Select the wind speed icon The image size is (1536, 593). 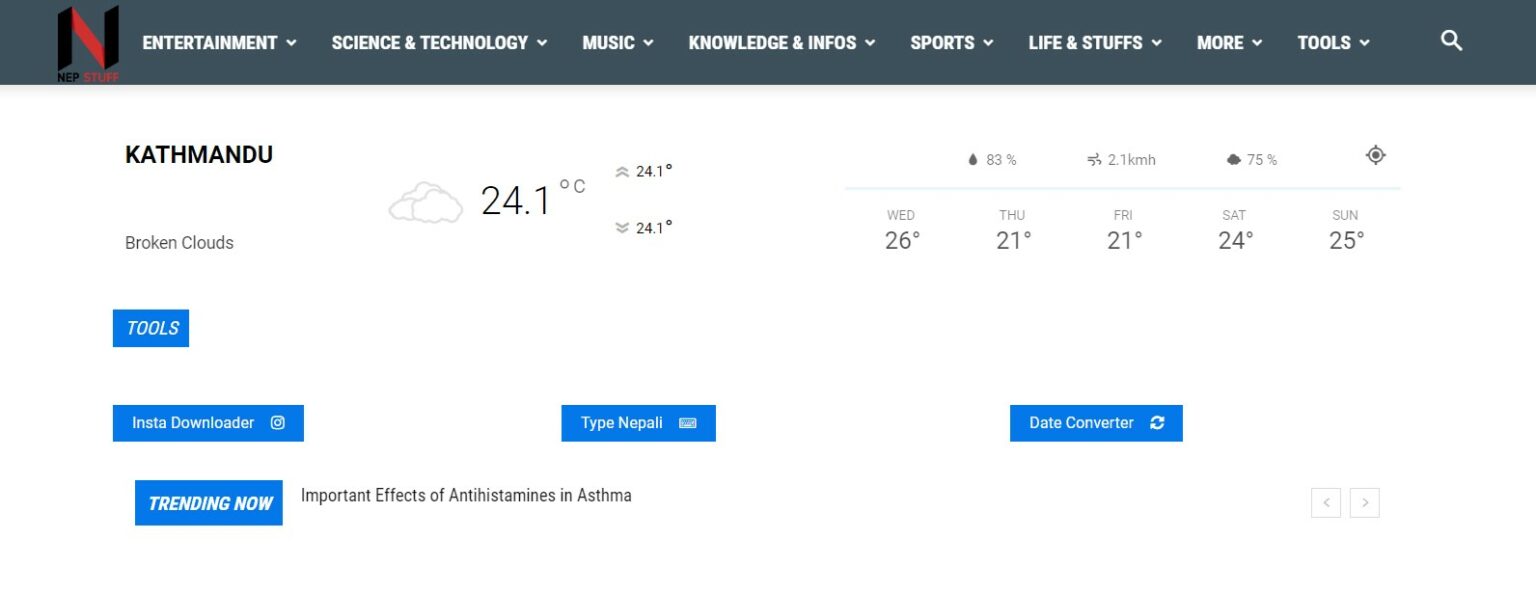pyautogui.click(x=1094, y=159)
